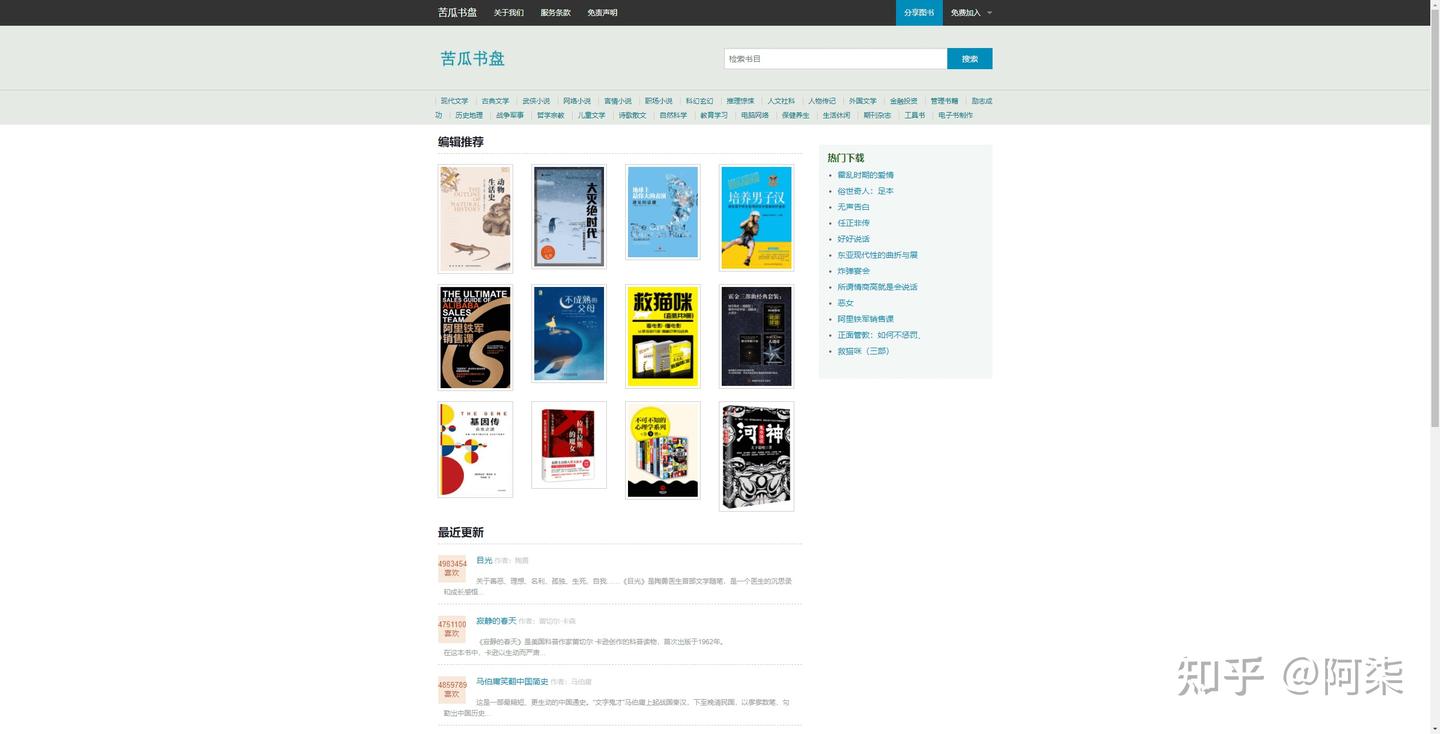Open the 大灭绝时代 book cover

point(569,217)
